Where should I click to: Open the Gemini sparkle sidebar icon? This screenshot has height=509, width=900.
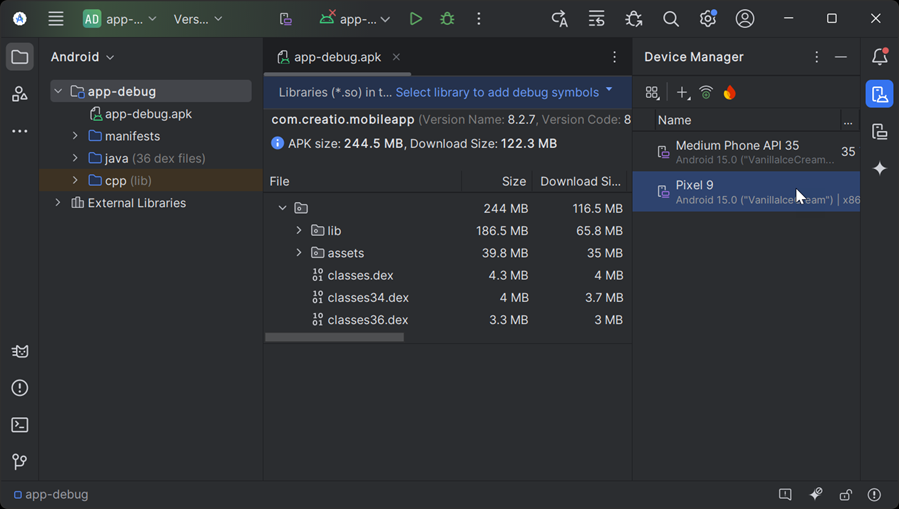point(879,169)
